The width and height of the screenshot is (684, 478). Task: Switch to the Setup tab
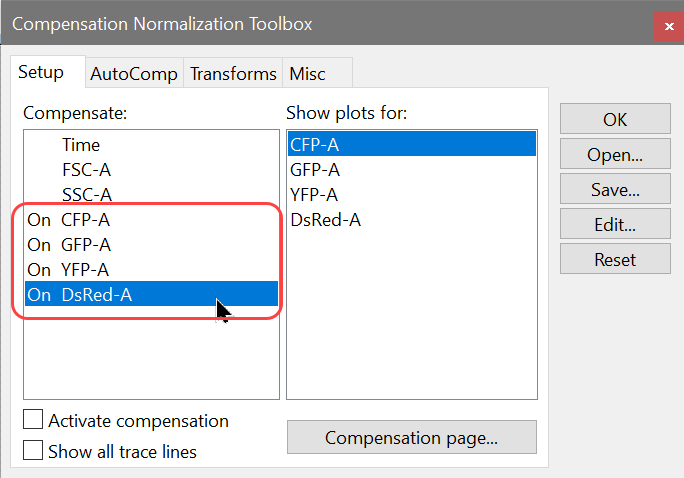pos(41,72)
